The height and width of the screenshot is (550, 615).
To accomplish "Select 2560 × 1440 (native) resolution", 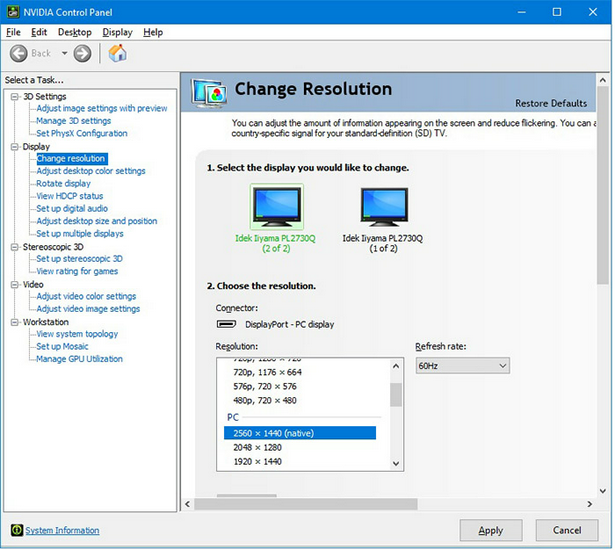I will pos(300,433).
